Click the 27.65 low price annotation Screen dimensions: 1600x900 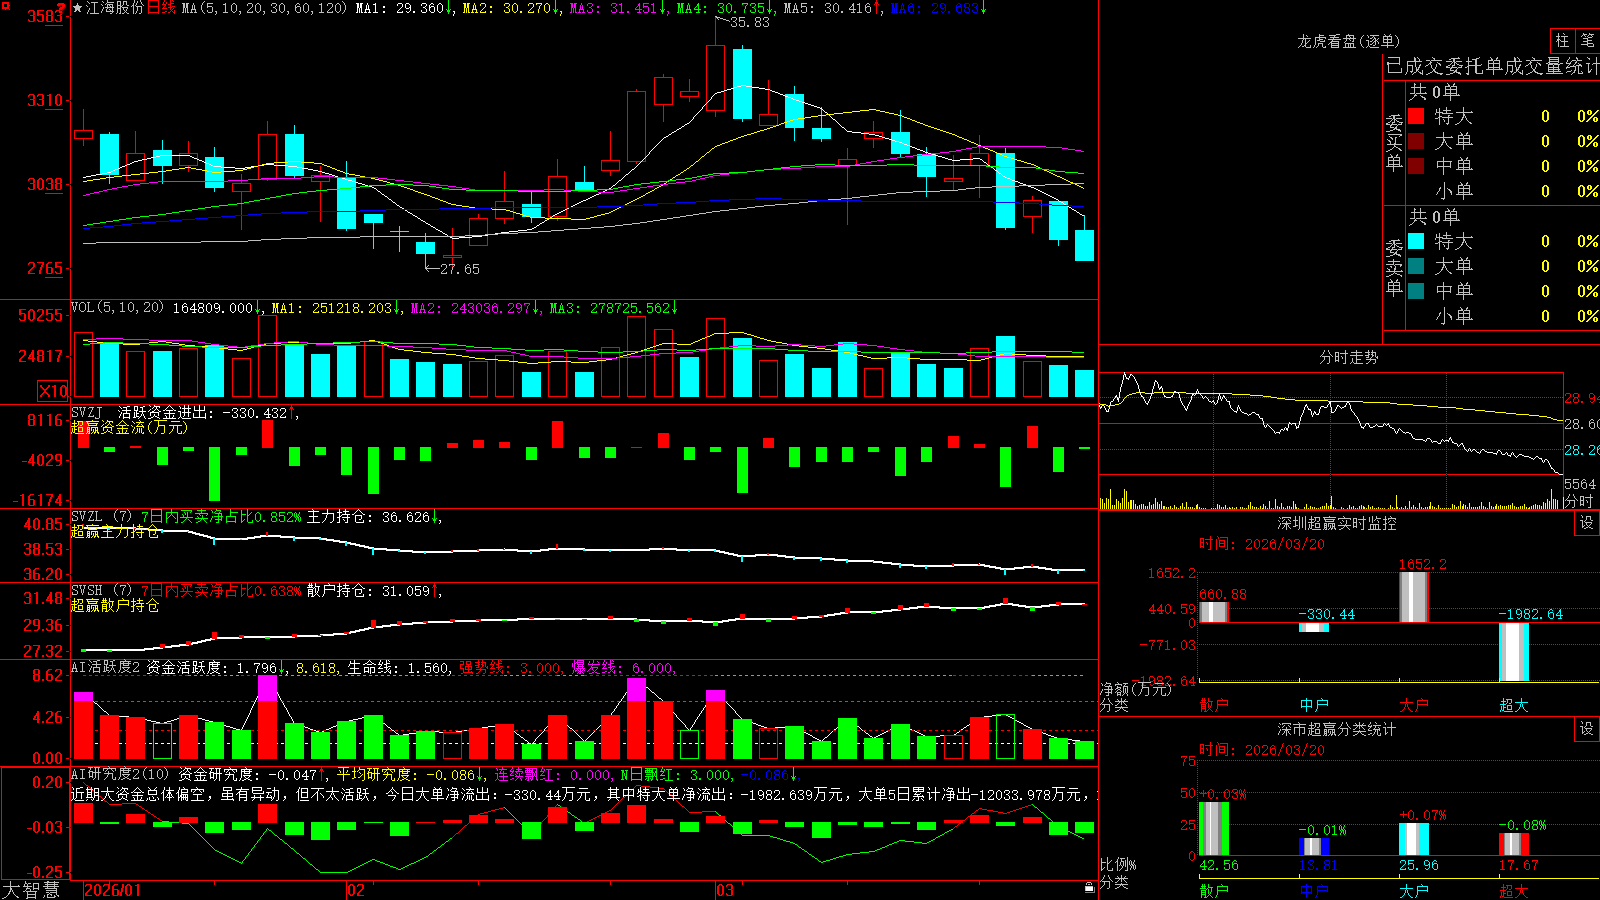pos(460,269)
